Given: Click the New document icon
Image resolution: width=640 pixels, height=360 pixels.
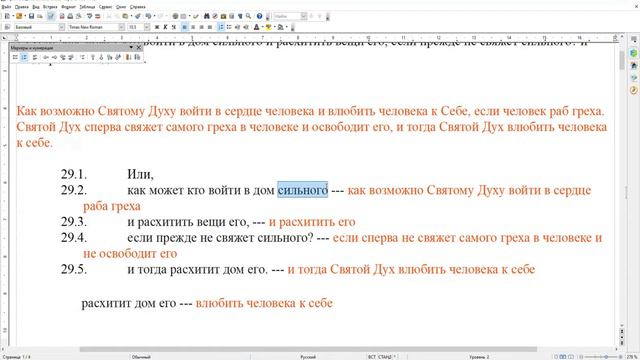Looking at the screenshot, I should 7,16.
